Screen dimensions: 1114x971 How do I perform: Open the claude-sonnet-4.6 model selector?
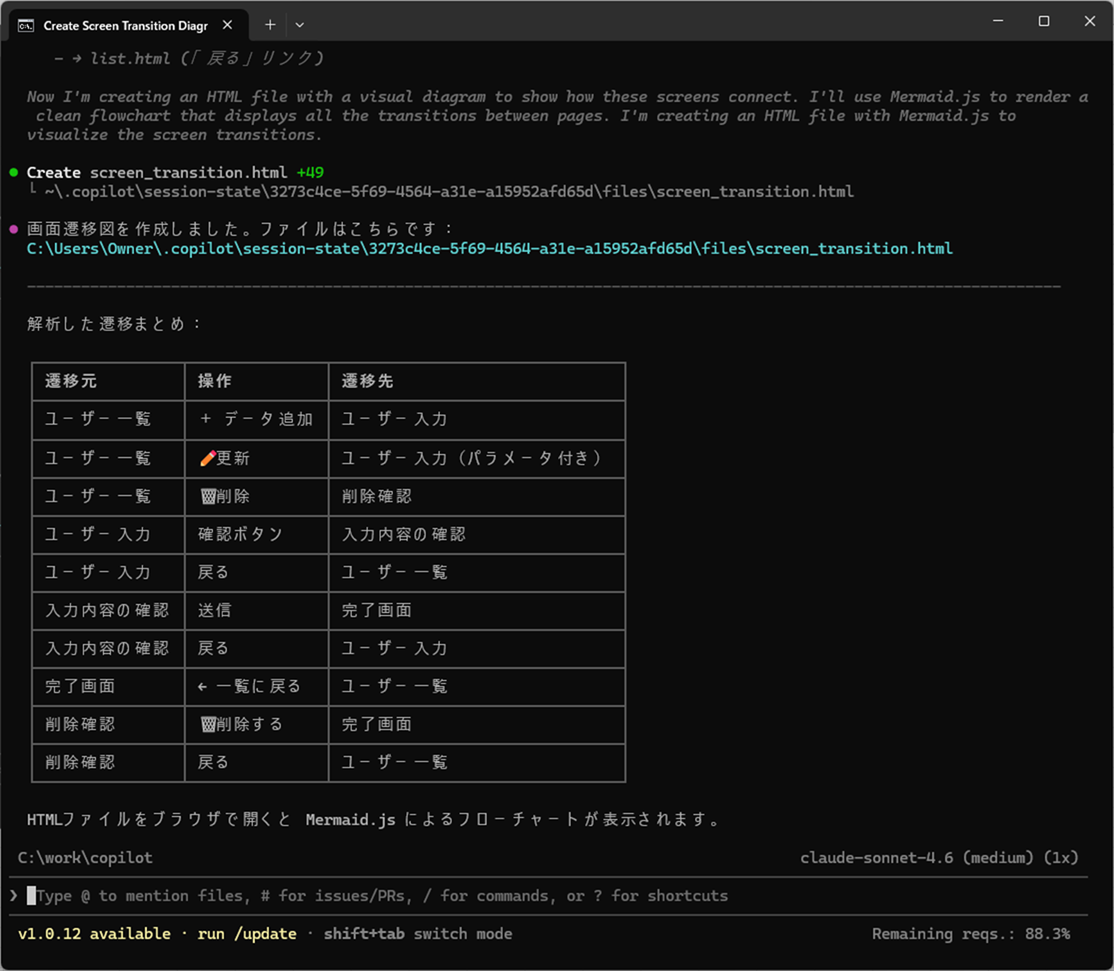pos(938,857)
